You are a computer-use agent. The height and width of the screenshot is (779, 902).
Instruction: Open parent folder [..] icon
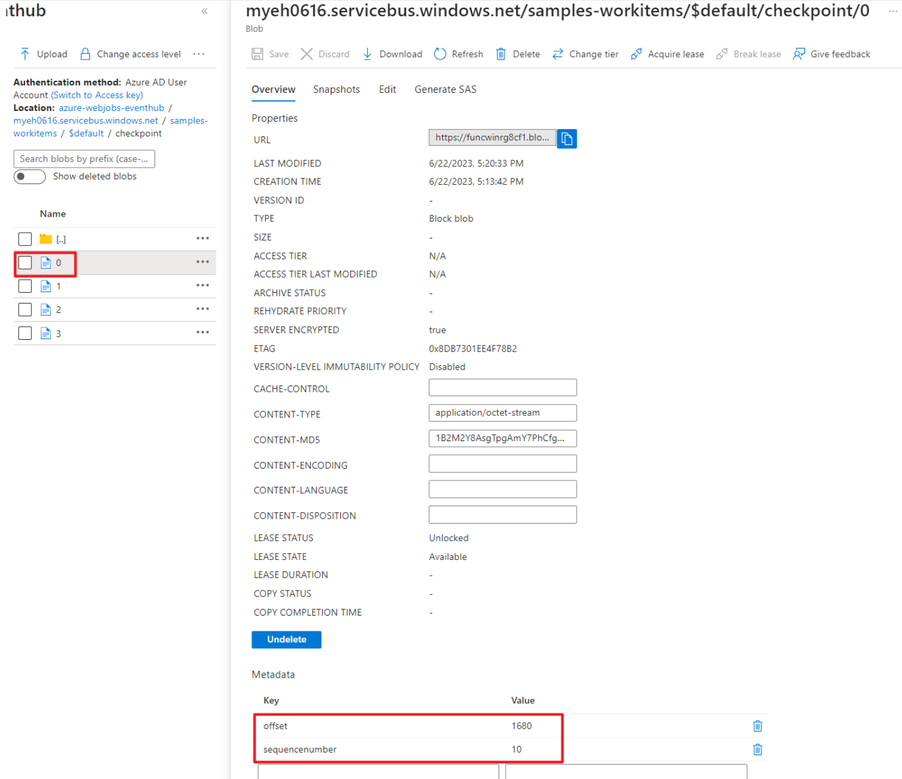pos(45,239)
